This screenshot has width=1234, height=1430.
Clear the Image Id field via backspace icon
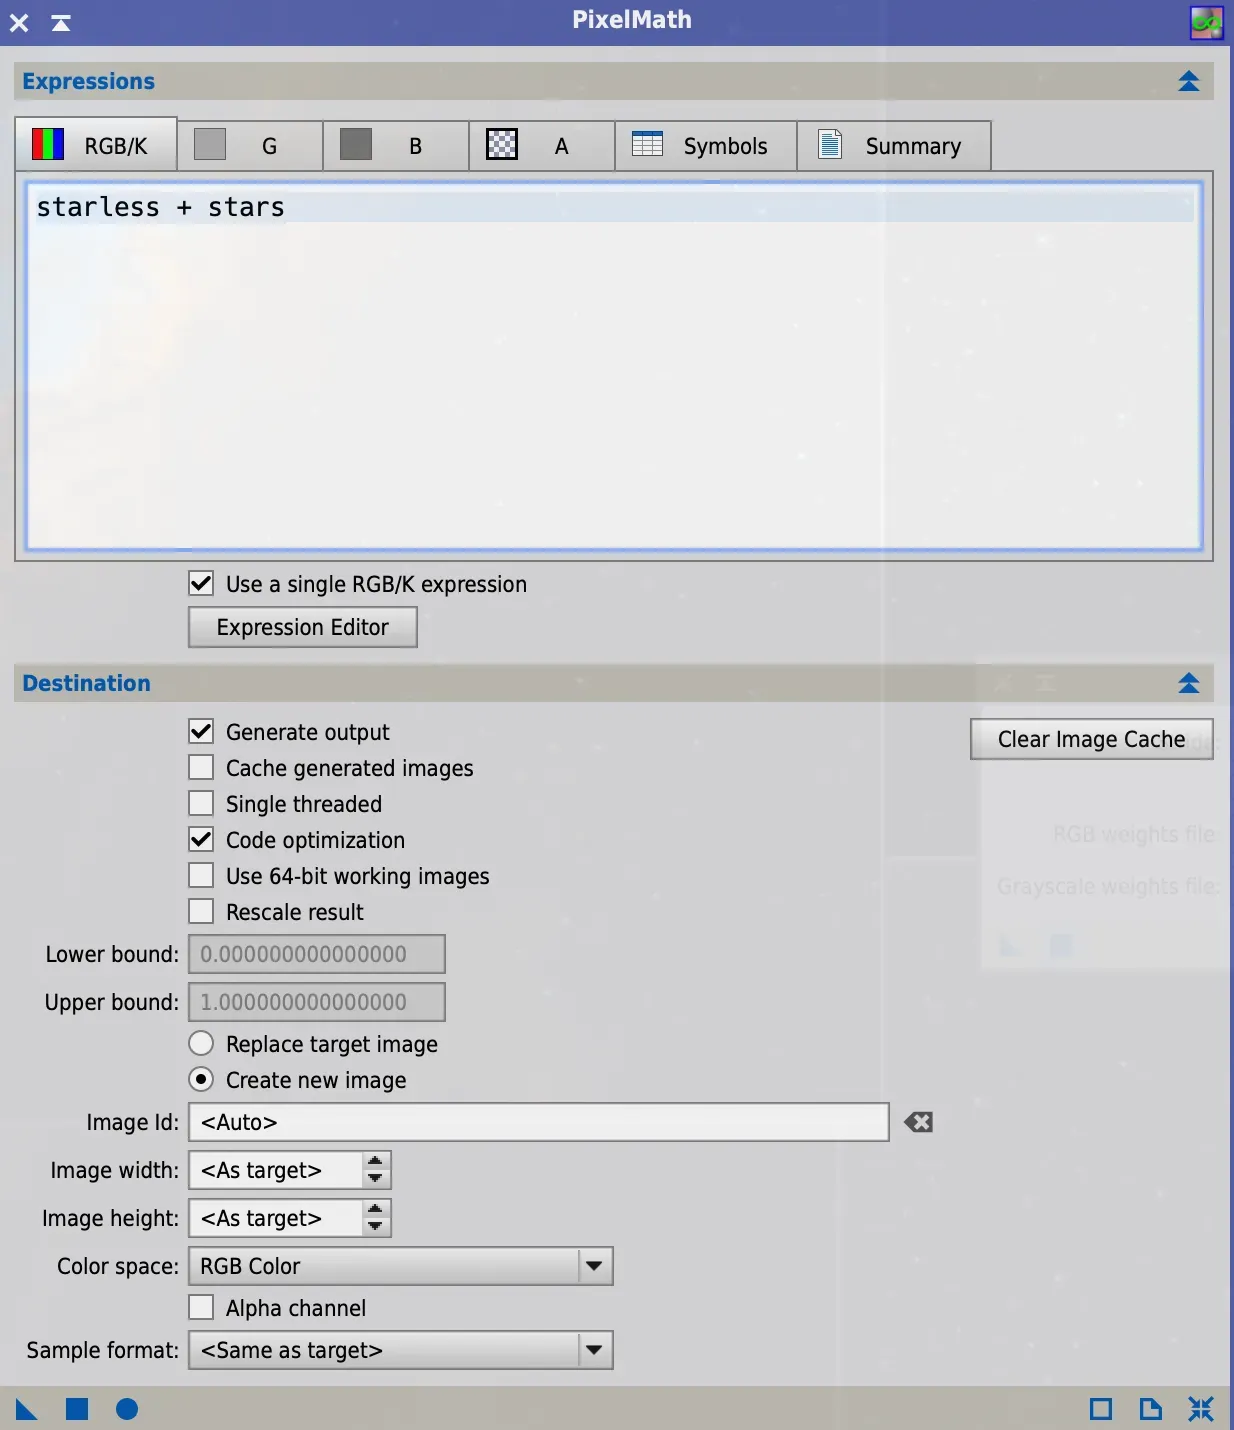918,1122
